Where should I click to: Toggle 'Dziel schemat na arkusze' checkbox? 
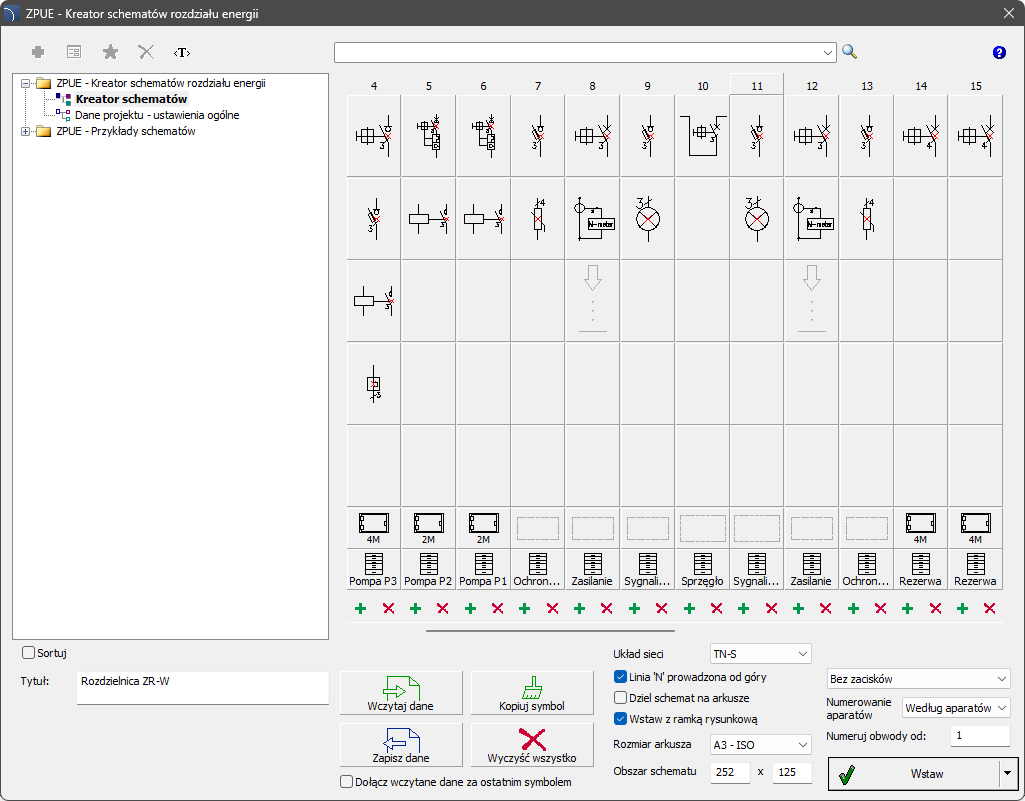tap(621, 698)
